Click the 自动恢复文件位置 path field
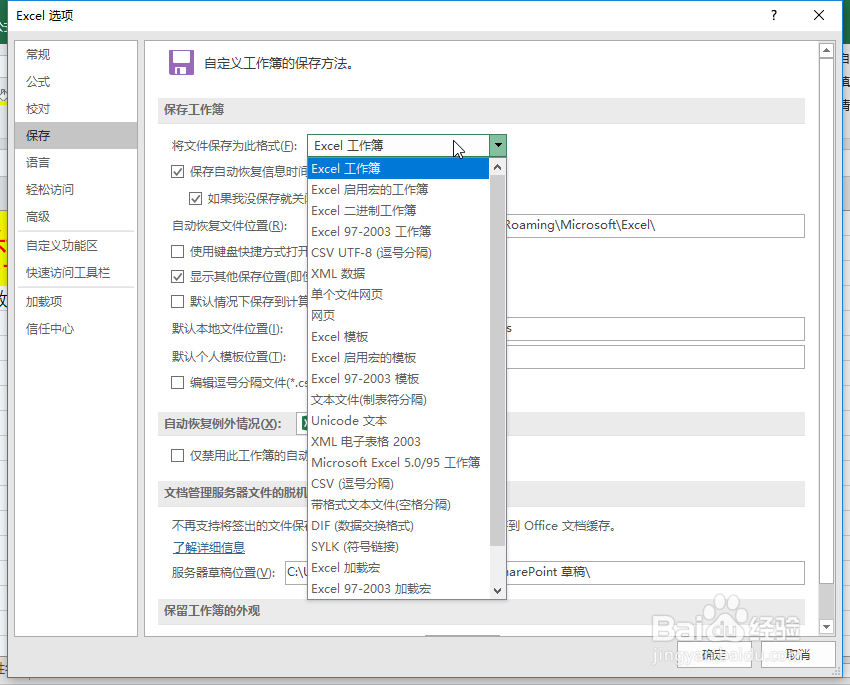Screen dimensions: 850x685 654,225
